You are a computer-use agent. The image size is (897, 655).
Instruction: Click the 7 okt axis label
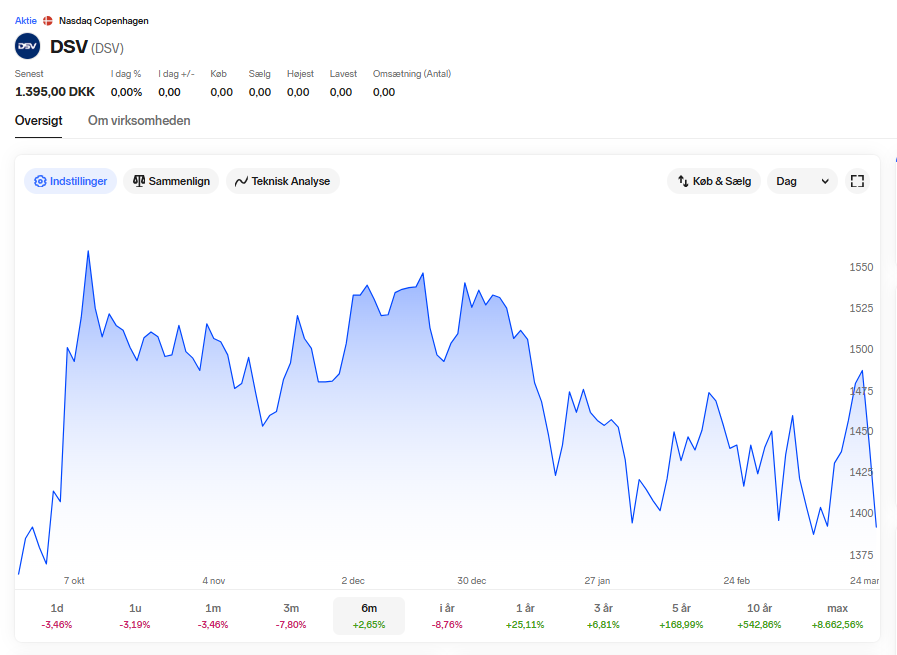74,581
